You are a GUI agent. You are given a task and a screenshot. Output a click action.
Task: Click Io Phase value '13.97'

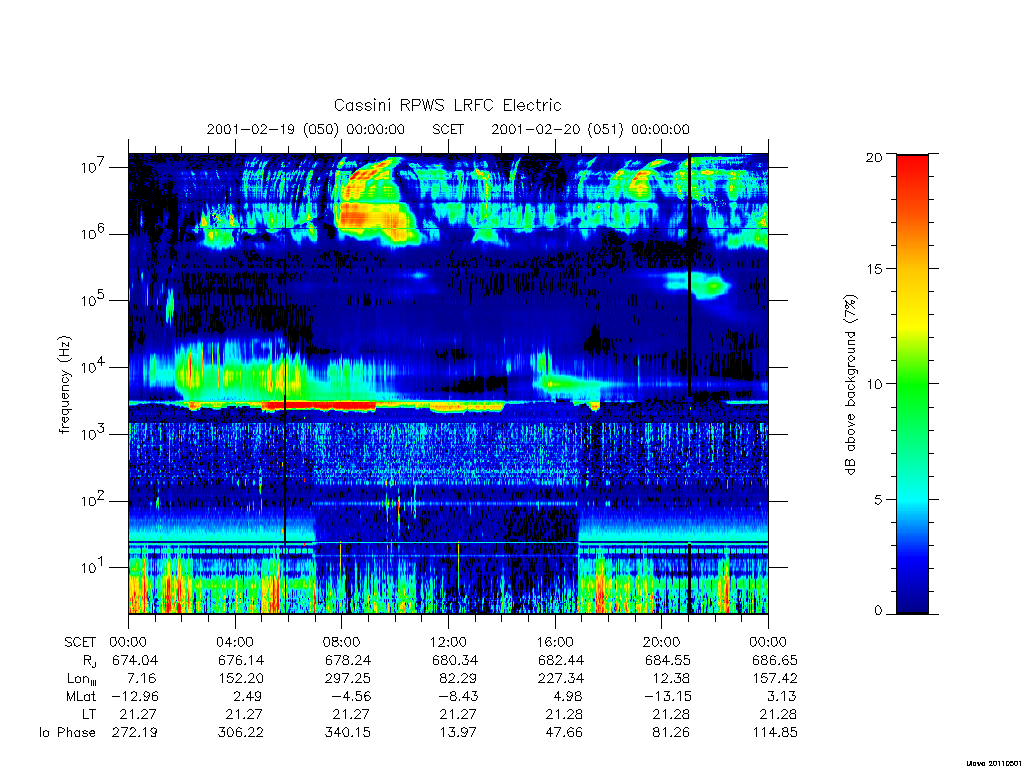click(458, 732)
